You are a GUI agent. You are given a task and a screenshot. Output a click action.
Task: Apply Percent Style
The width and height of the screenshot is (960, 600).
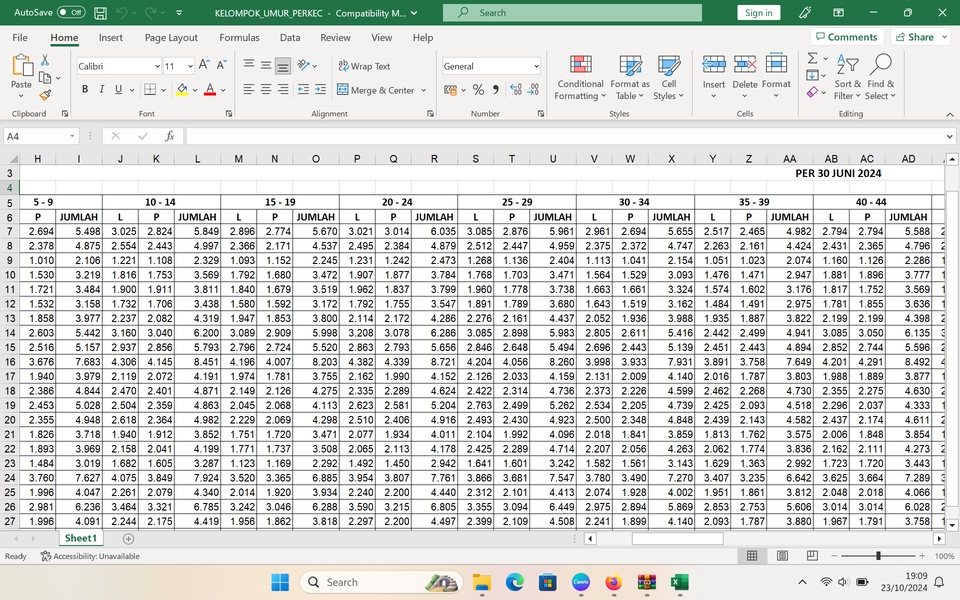[x=478, y=90]
